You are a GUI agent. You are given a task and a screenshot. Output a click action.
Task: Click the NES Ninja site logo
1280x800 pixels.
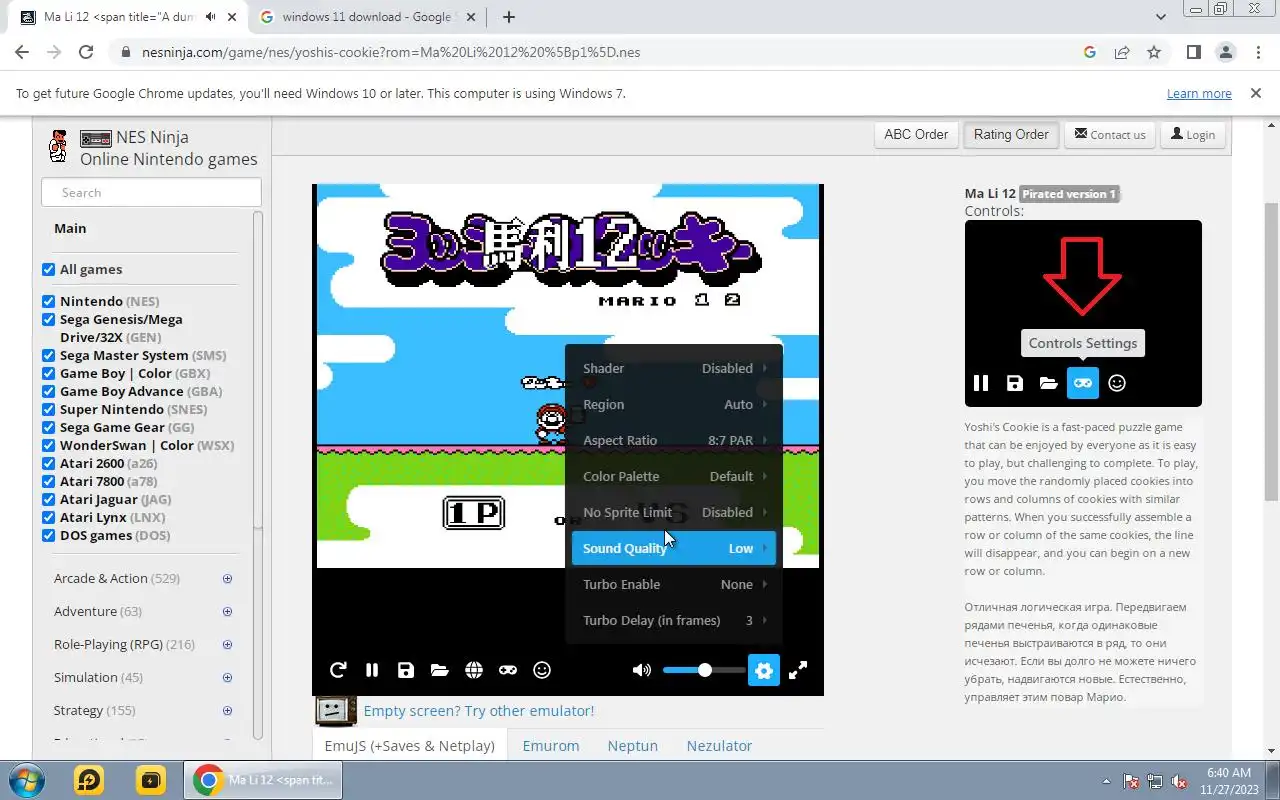tap(58, 146)
